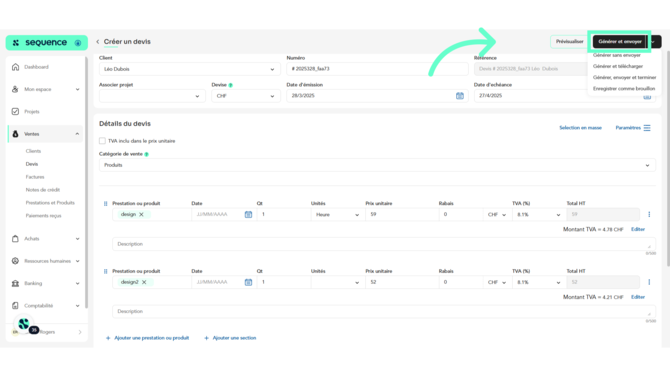Expand the Mon espace sidebar section
Screen dimensions: 670x377
tap(77, 89)
